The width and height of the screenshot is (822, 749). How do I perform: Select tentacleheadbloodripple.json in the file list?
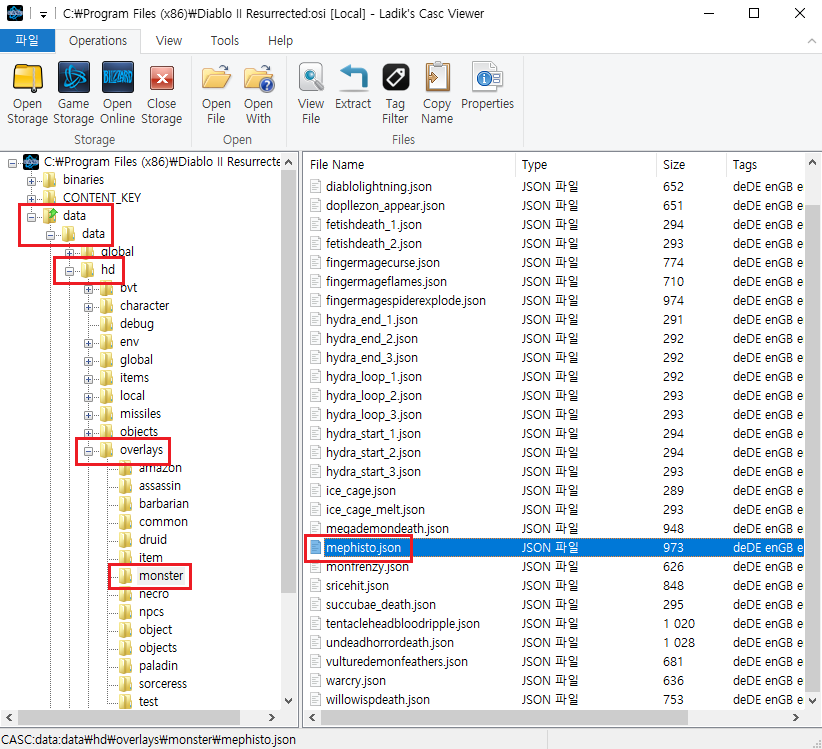coord(403,624)
